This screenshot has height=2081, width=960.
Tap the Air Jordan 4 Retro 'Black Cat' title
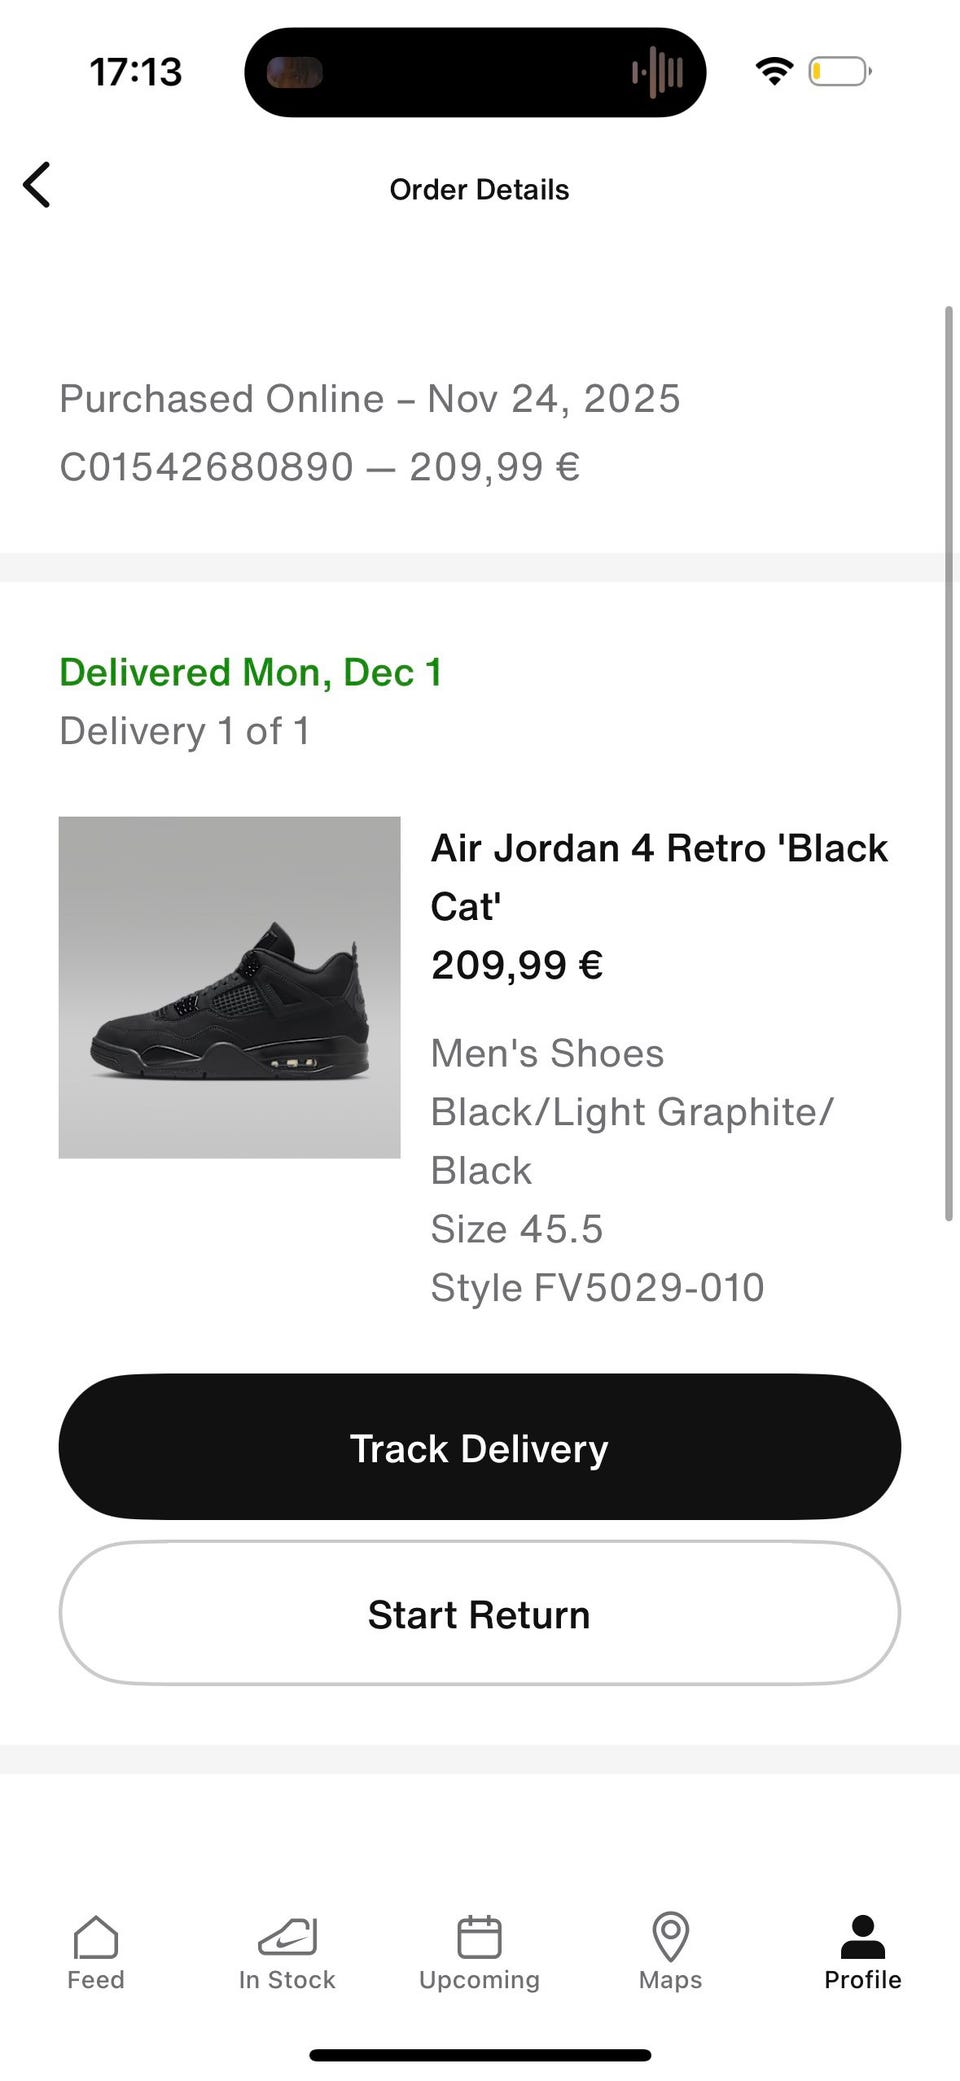(x=658, y=877)
